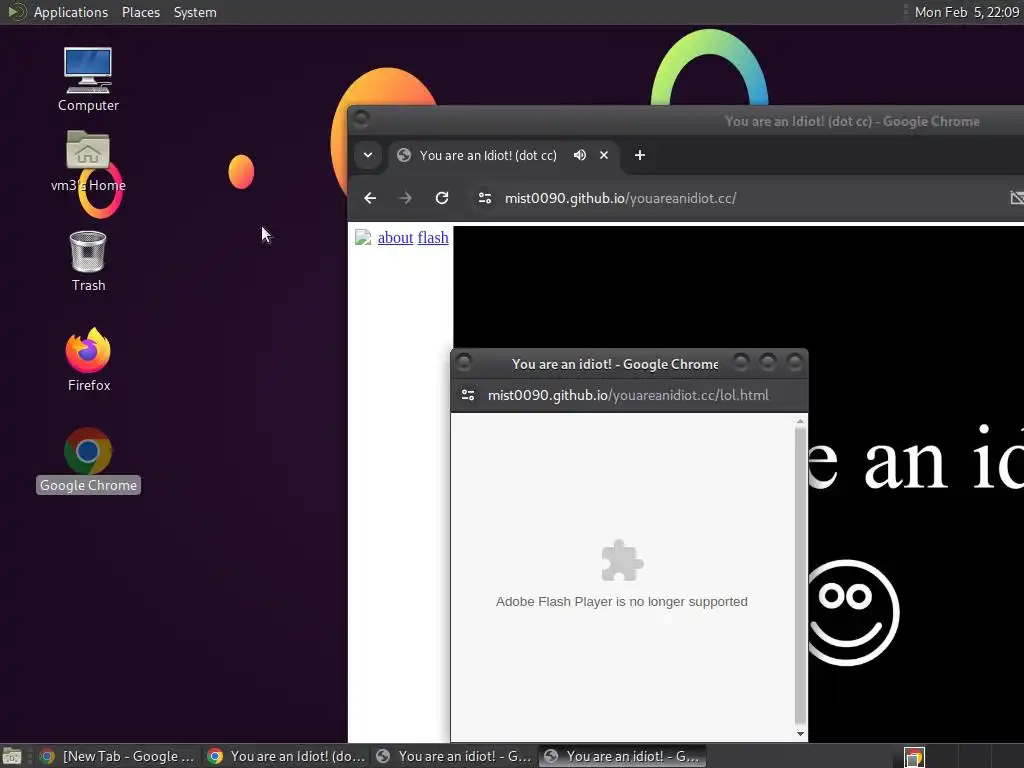The image size is (1024, 768).
Task: Open window menu button on popup title bar
Action: pos(464,361)
